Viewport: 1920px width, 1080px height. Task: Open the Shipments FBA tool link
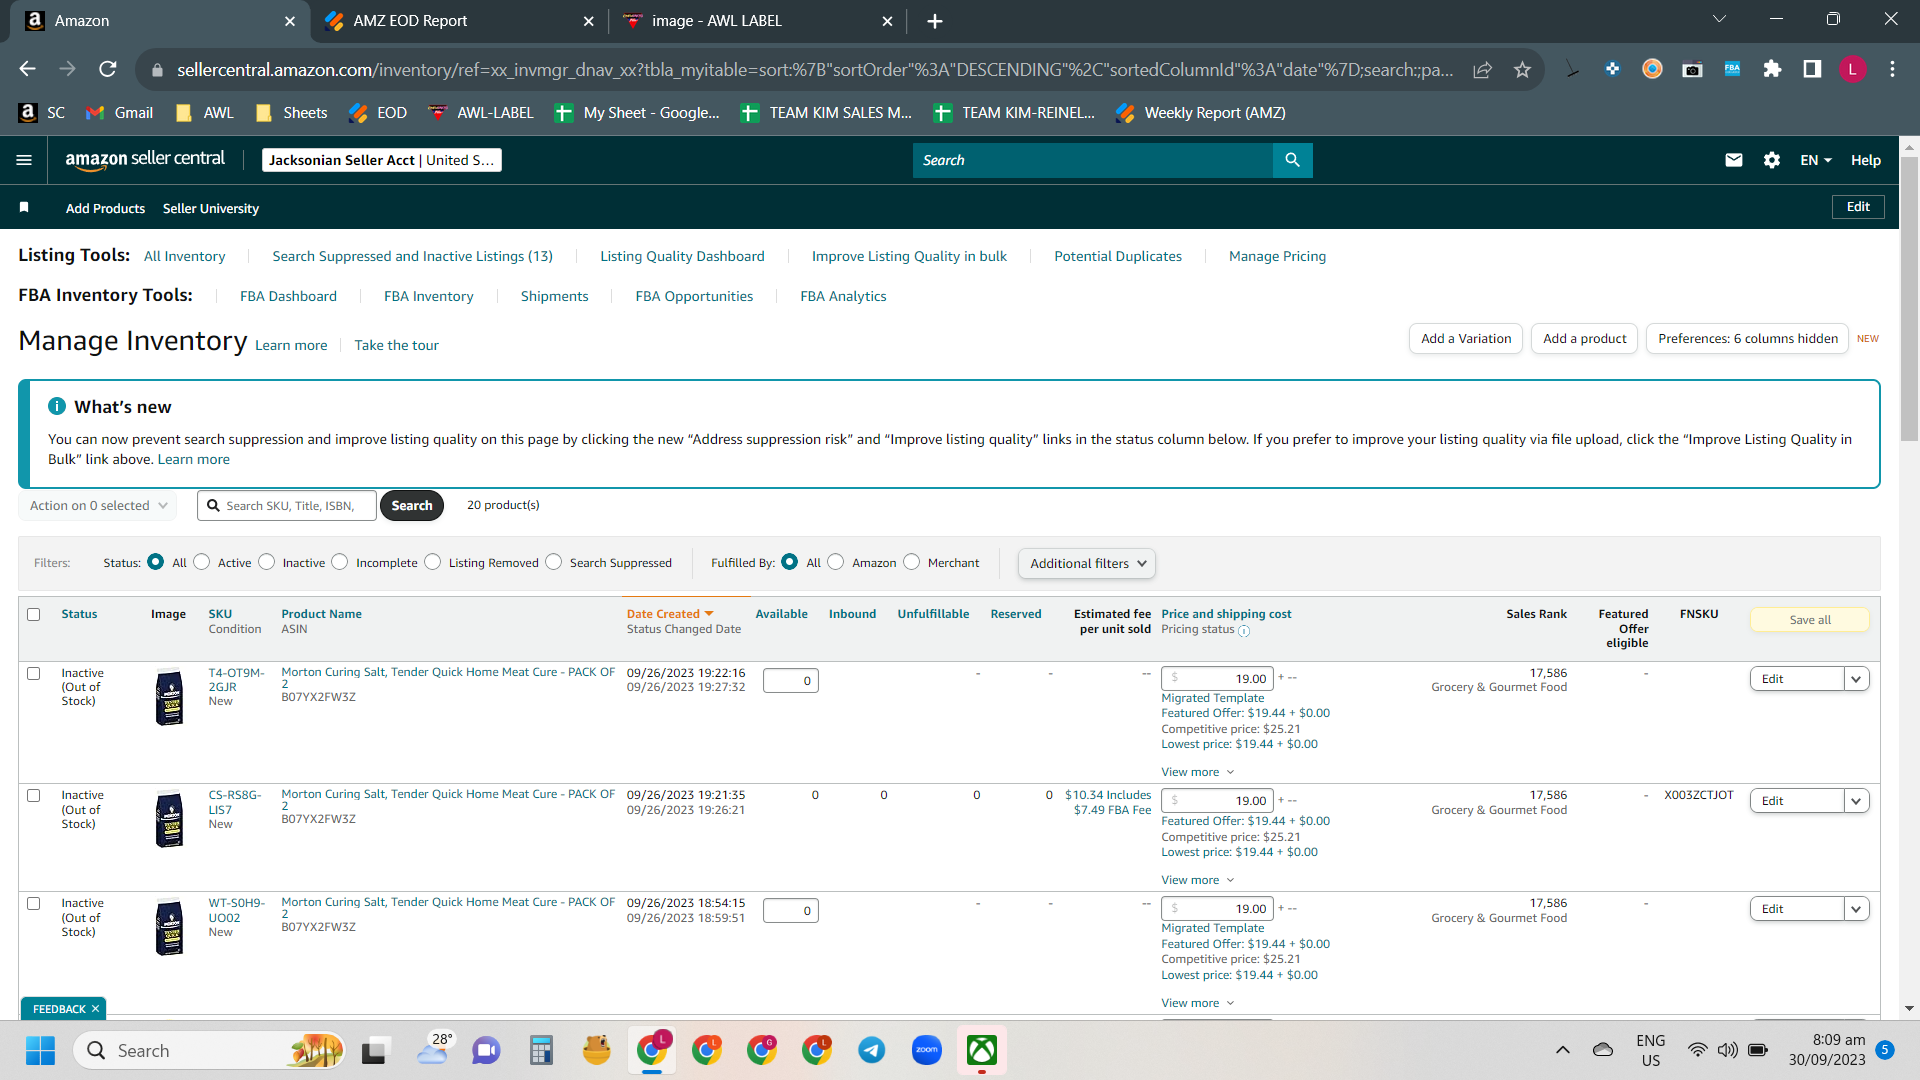click(x=555, y=296)
